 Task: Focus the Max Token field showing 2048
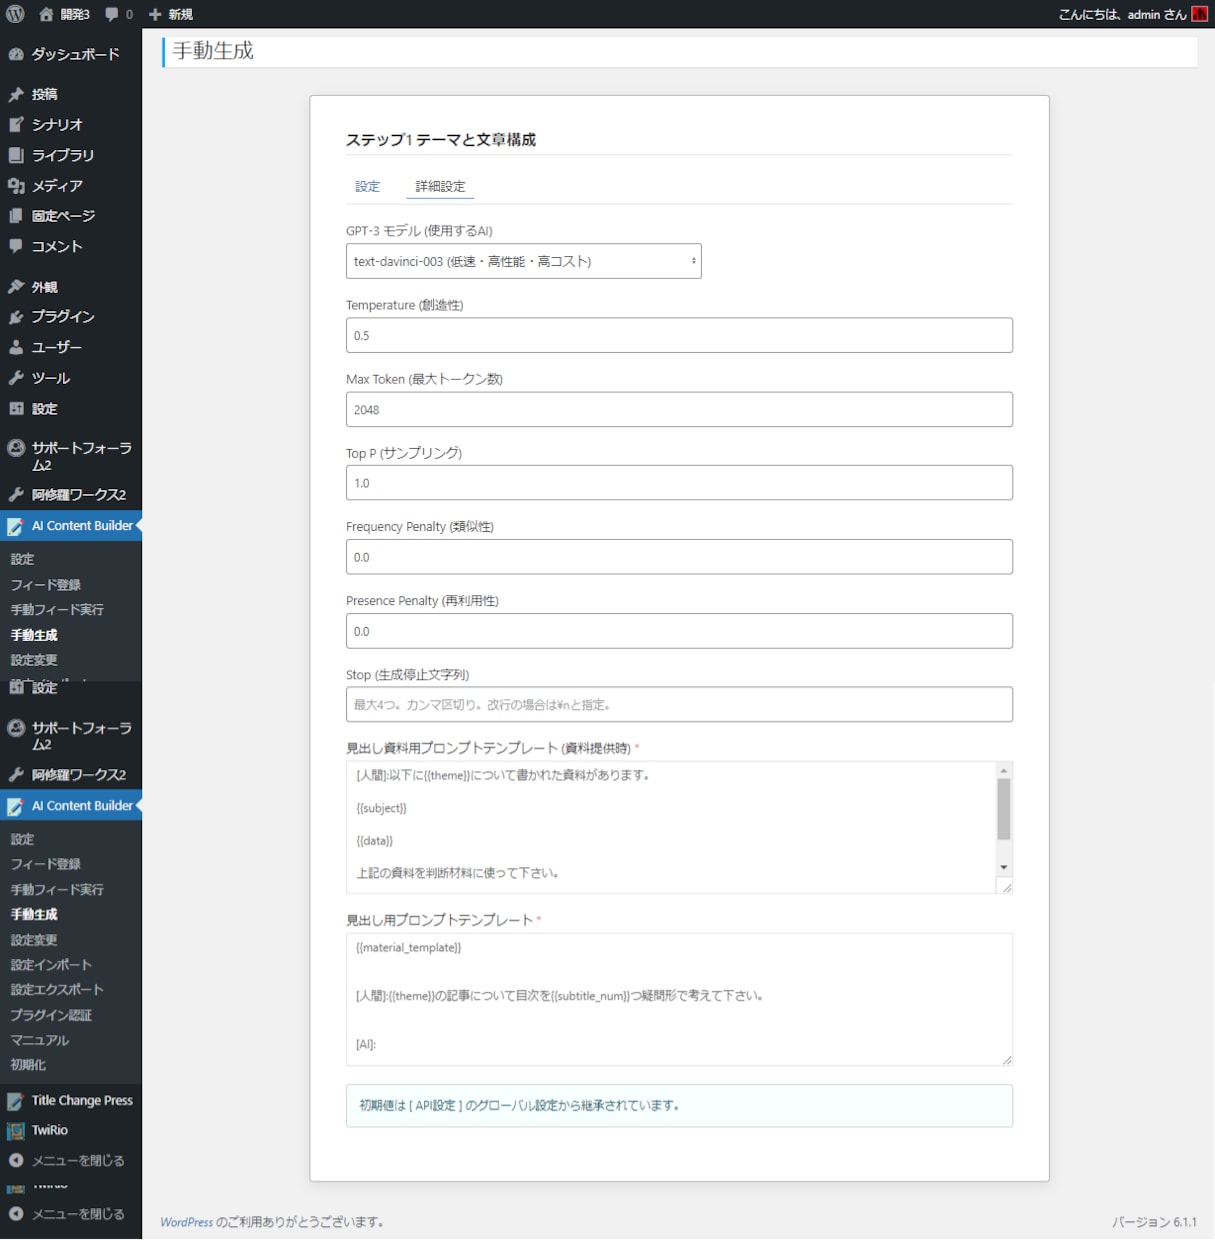(679, 409)
